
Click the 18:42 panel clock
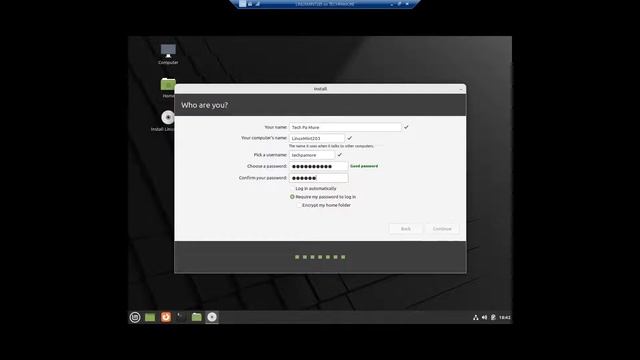(x=505, y=317)
